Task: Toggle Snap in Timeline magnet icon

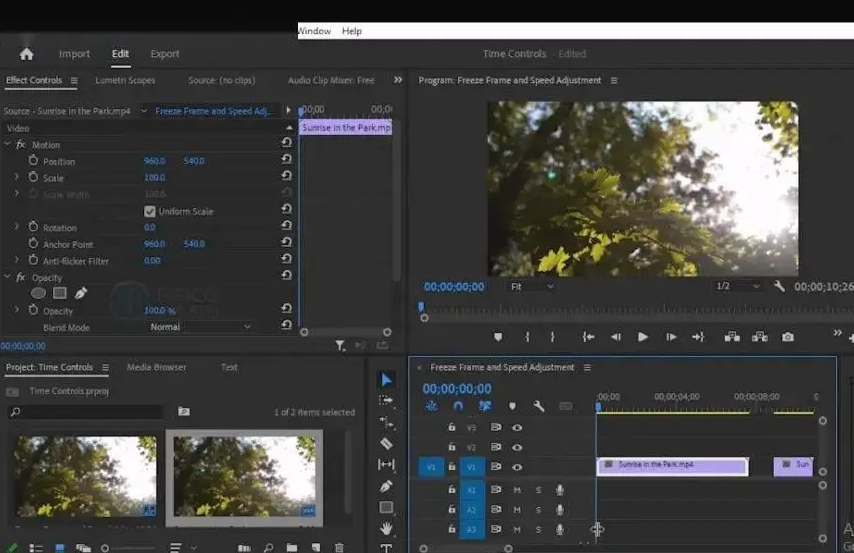Action: click(458, 406)
